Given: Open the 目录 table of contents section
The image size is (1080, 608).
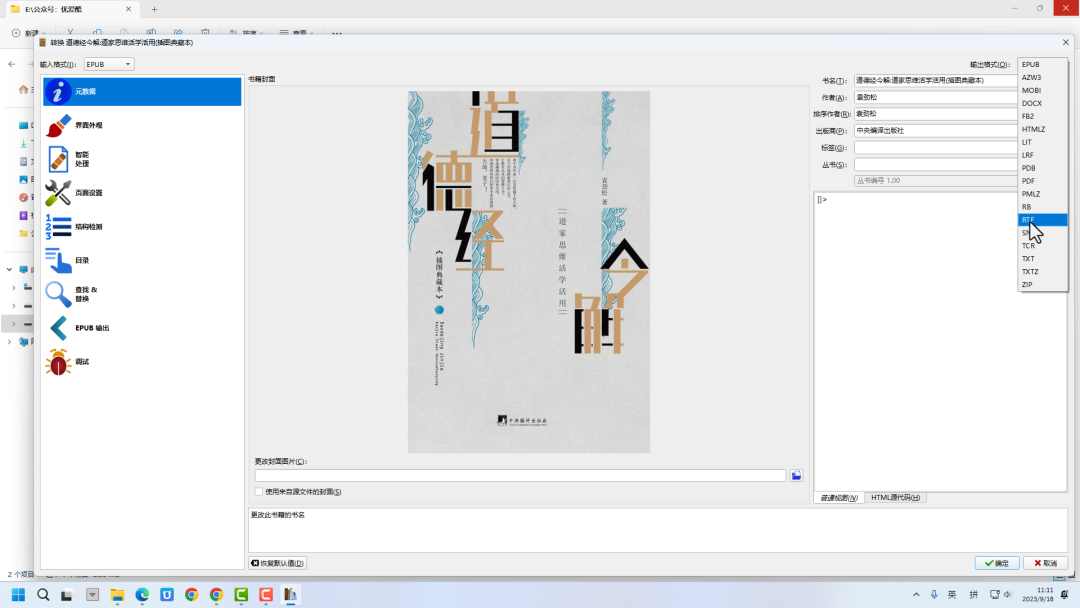Looking at the screenshot, I should point(142,260).
